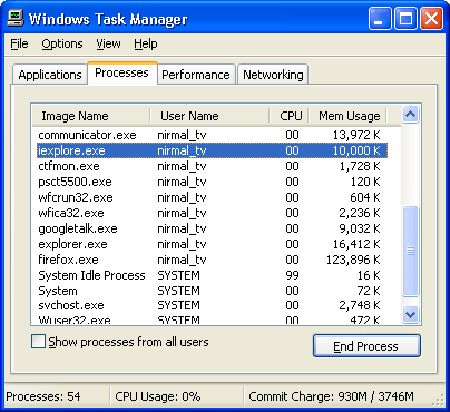Maximize the Task Manager window
450x412 pixels.
click(406, 18)
